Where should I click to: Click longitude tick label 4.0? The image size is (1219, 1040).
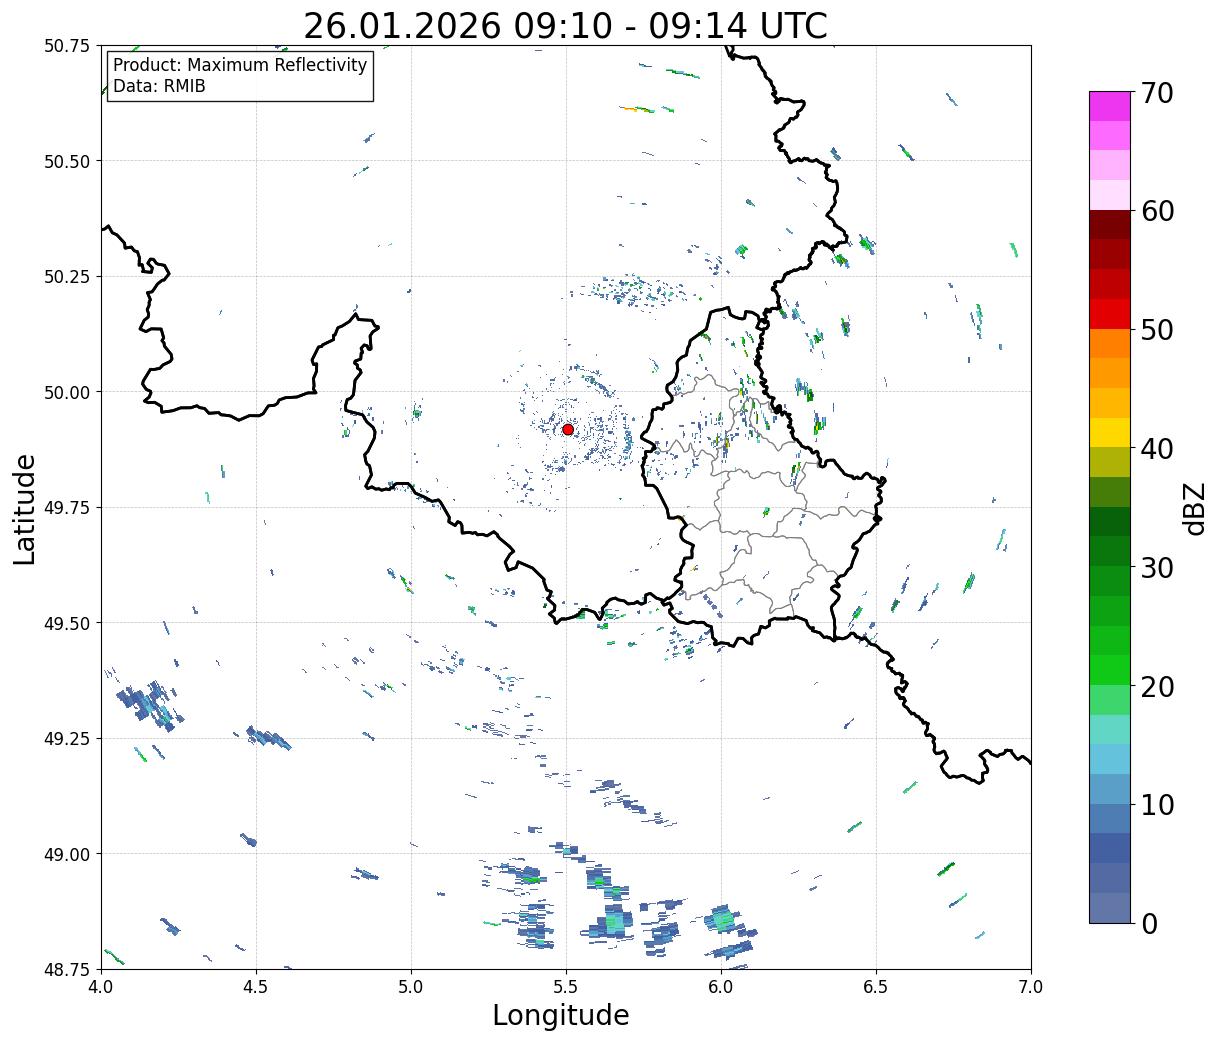coord(101,986)
